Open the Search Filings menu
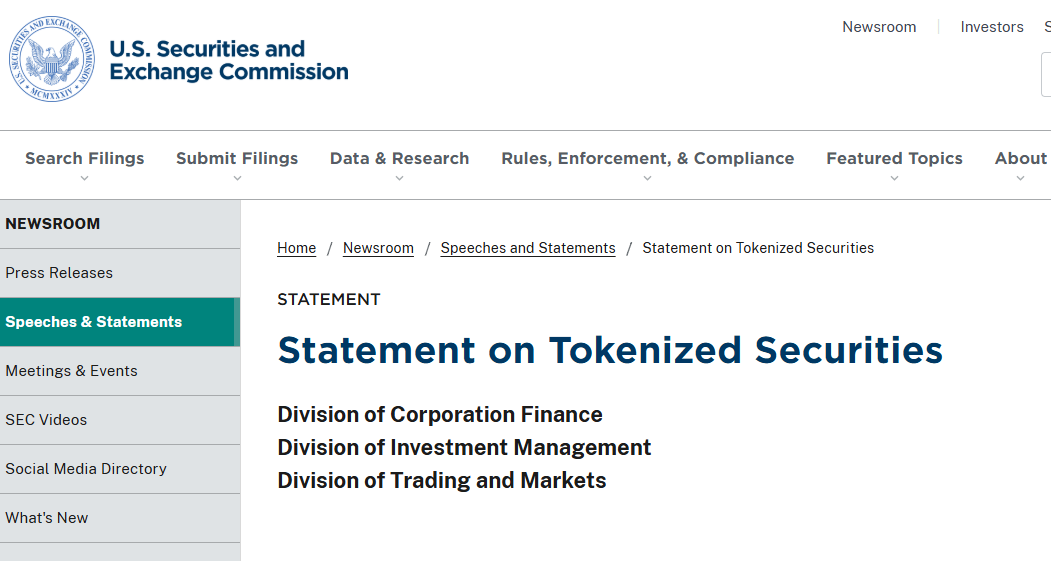1051x561 pixels. pos(85,158)
